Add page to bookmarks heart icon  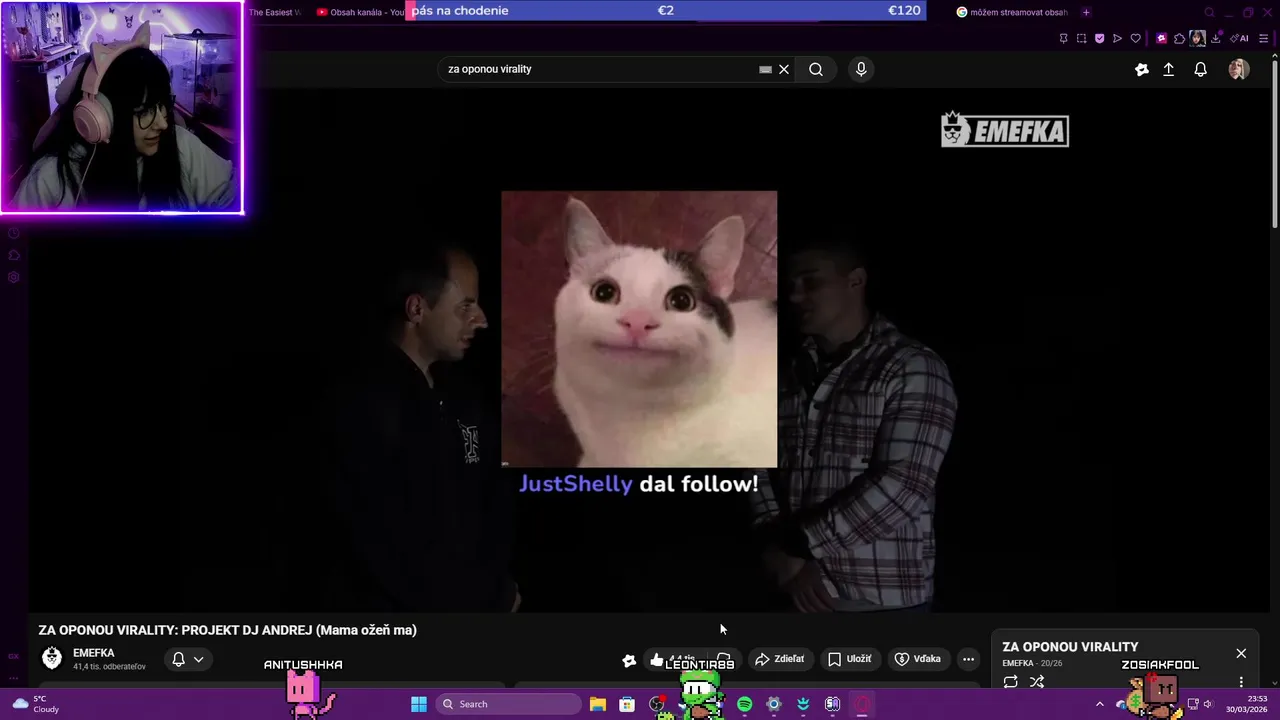click(1135, 38)
